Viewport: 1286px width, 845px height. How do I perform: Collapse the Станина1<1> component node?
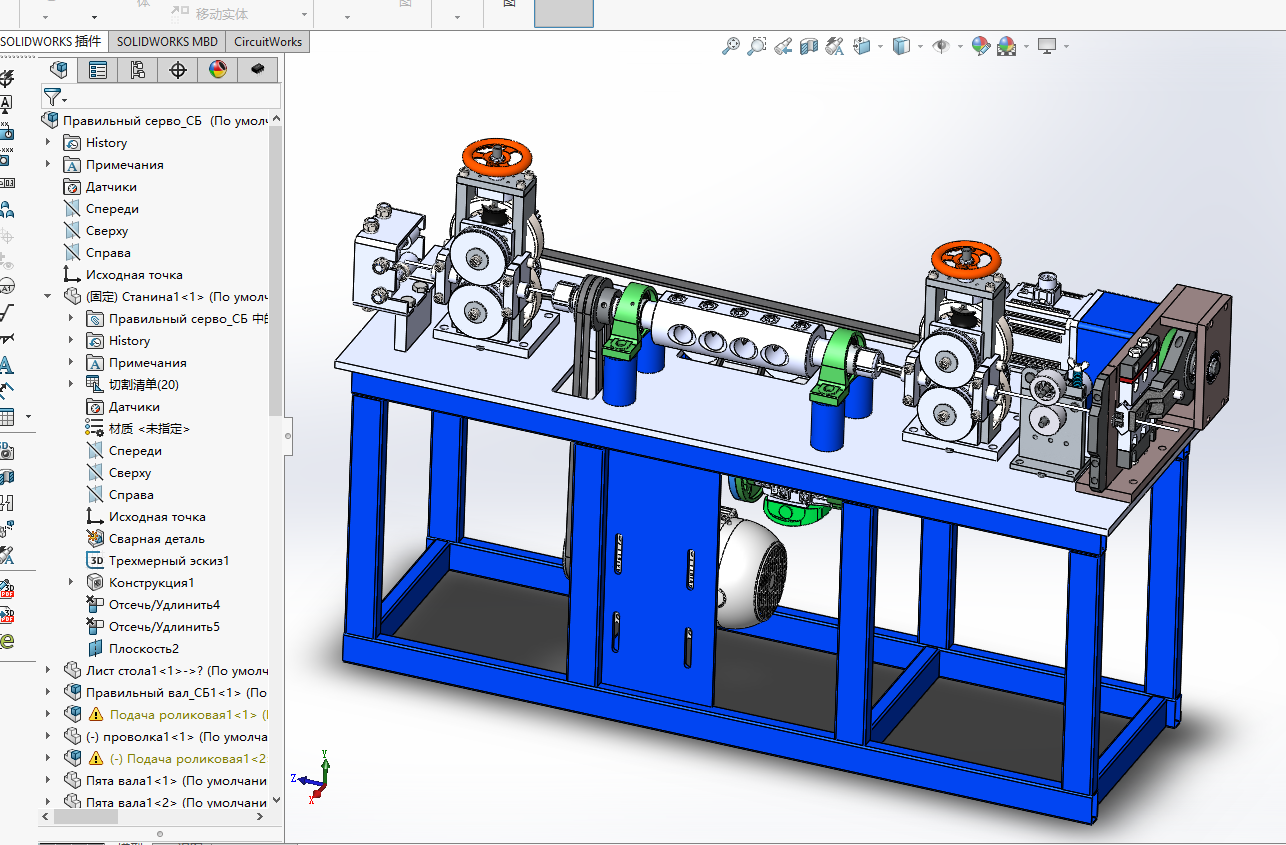tap(48, 296)
